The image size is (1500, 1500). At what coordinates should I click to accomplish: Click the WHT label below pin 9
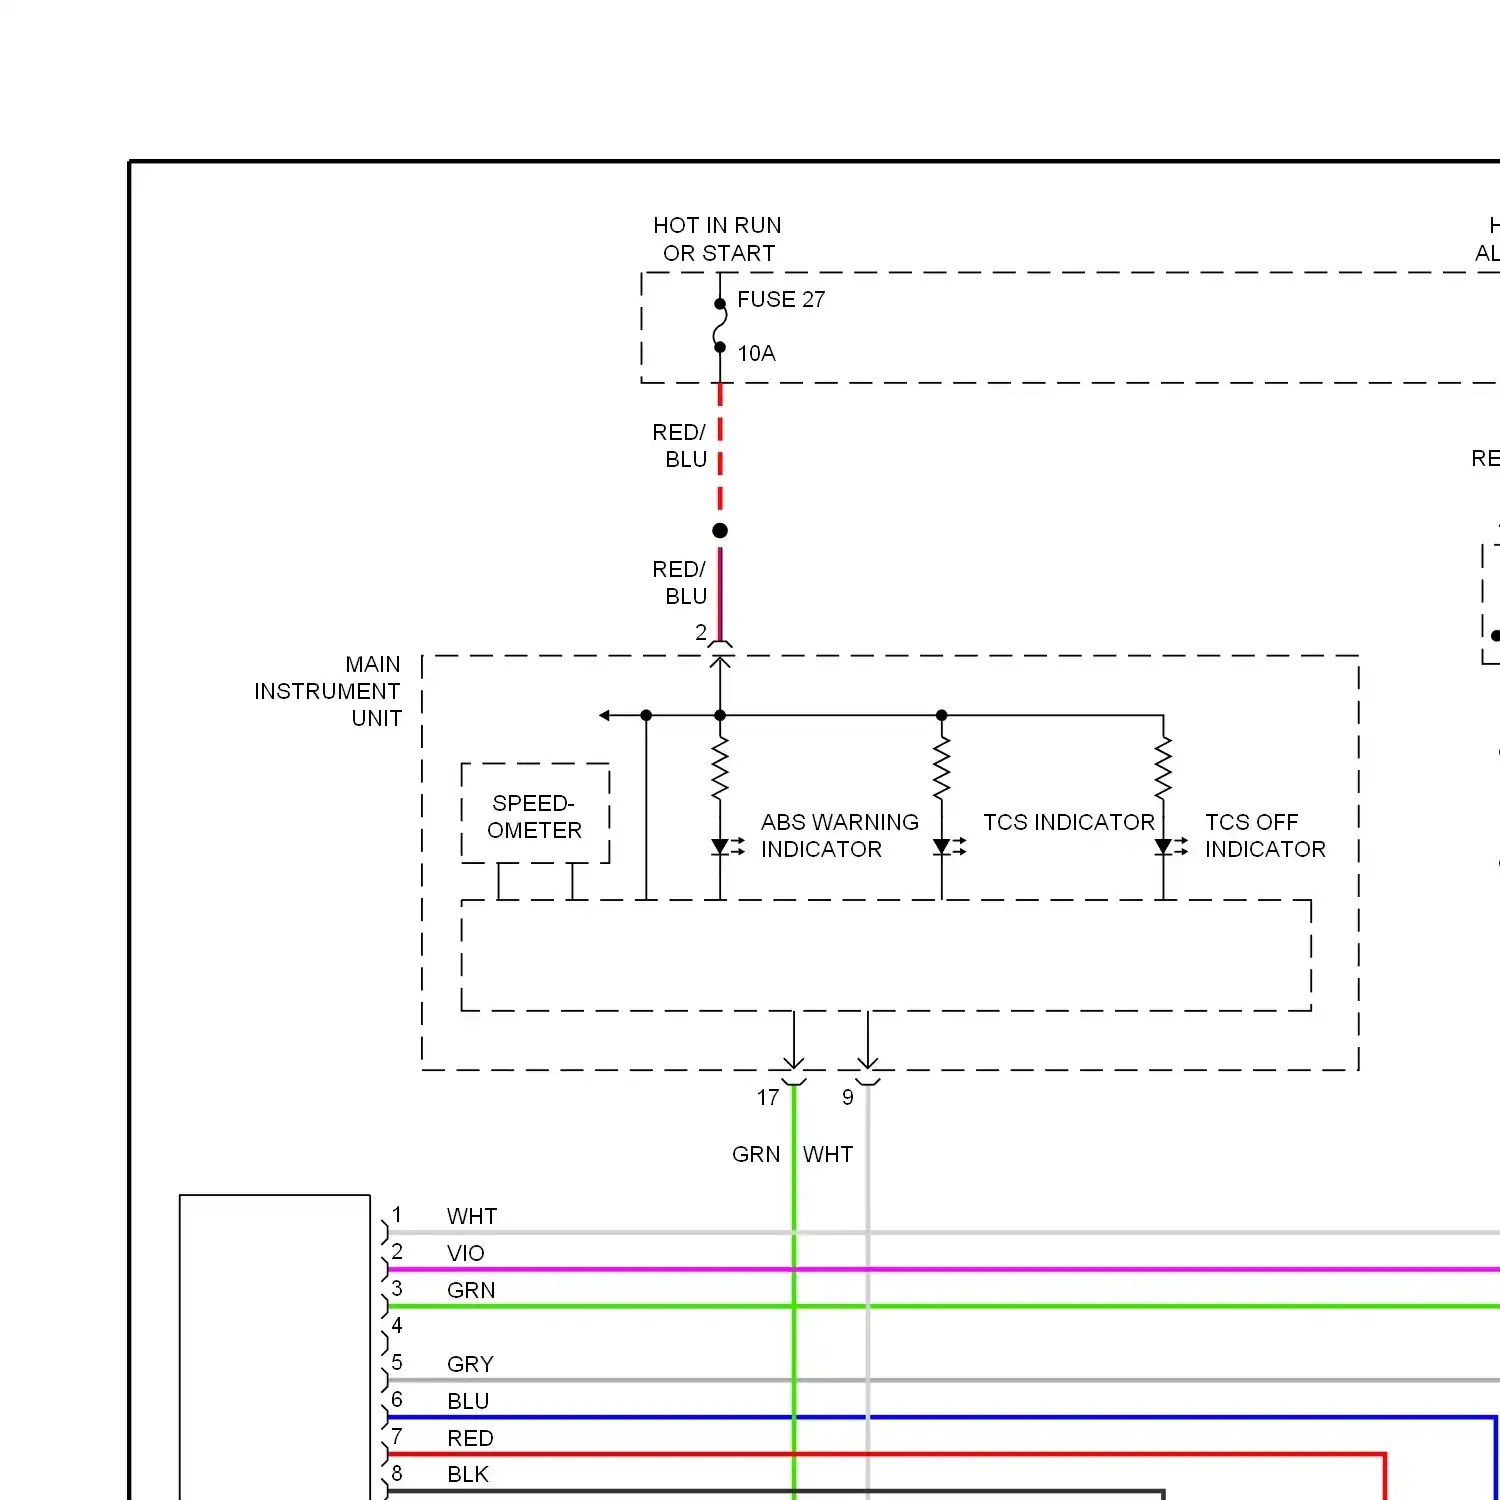click(828, 1154)
